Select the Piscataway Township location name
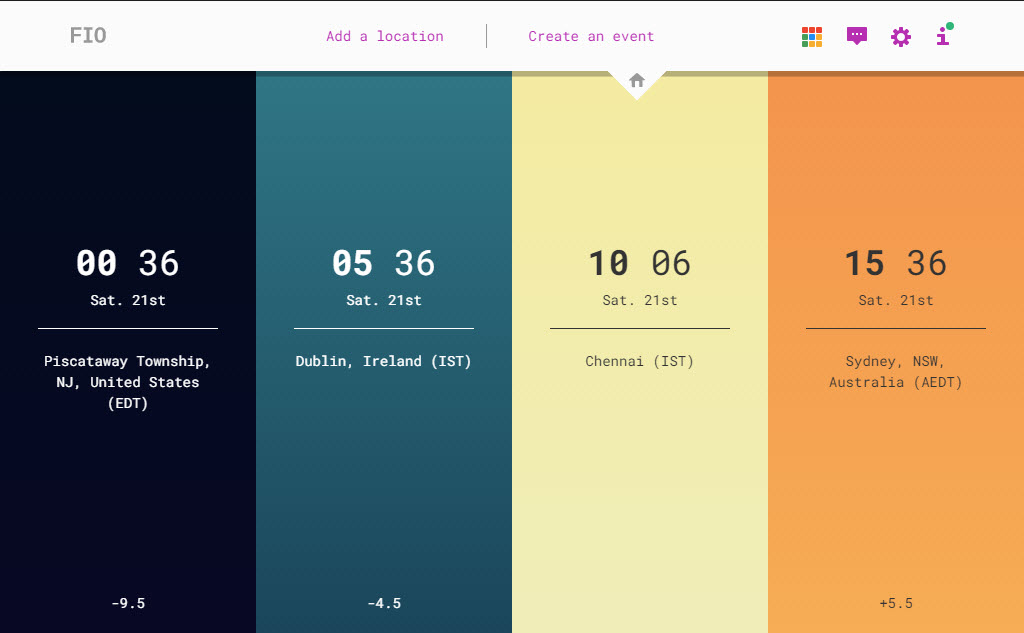Viewport: 1024px width, 633px height. (128, 382)
